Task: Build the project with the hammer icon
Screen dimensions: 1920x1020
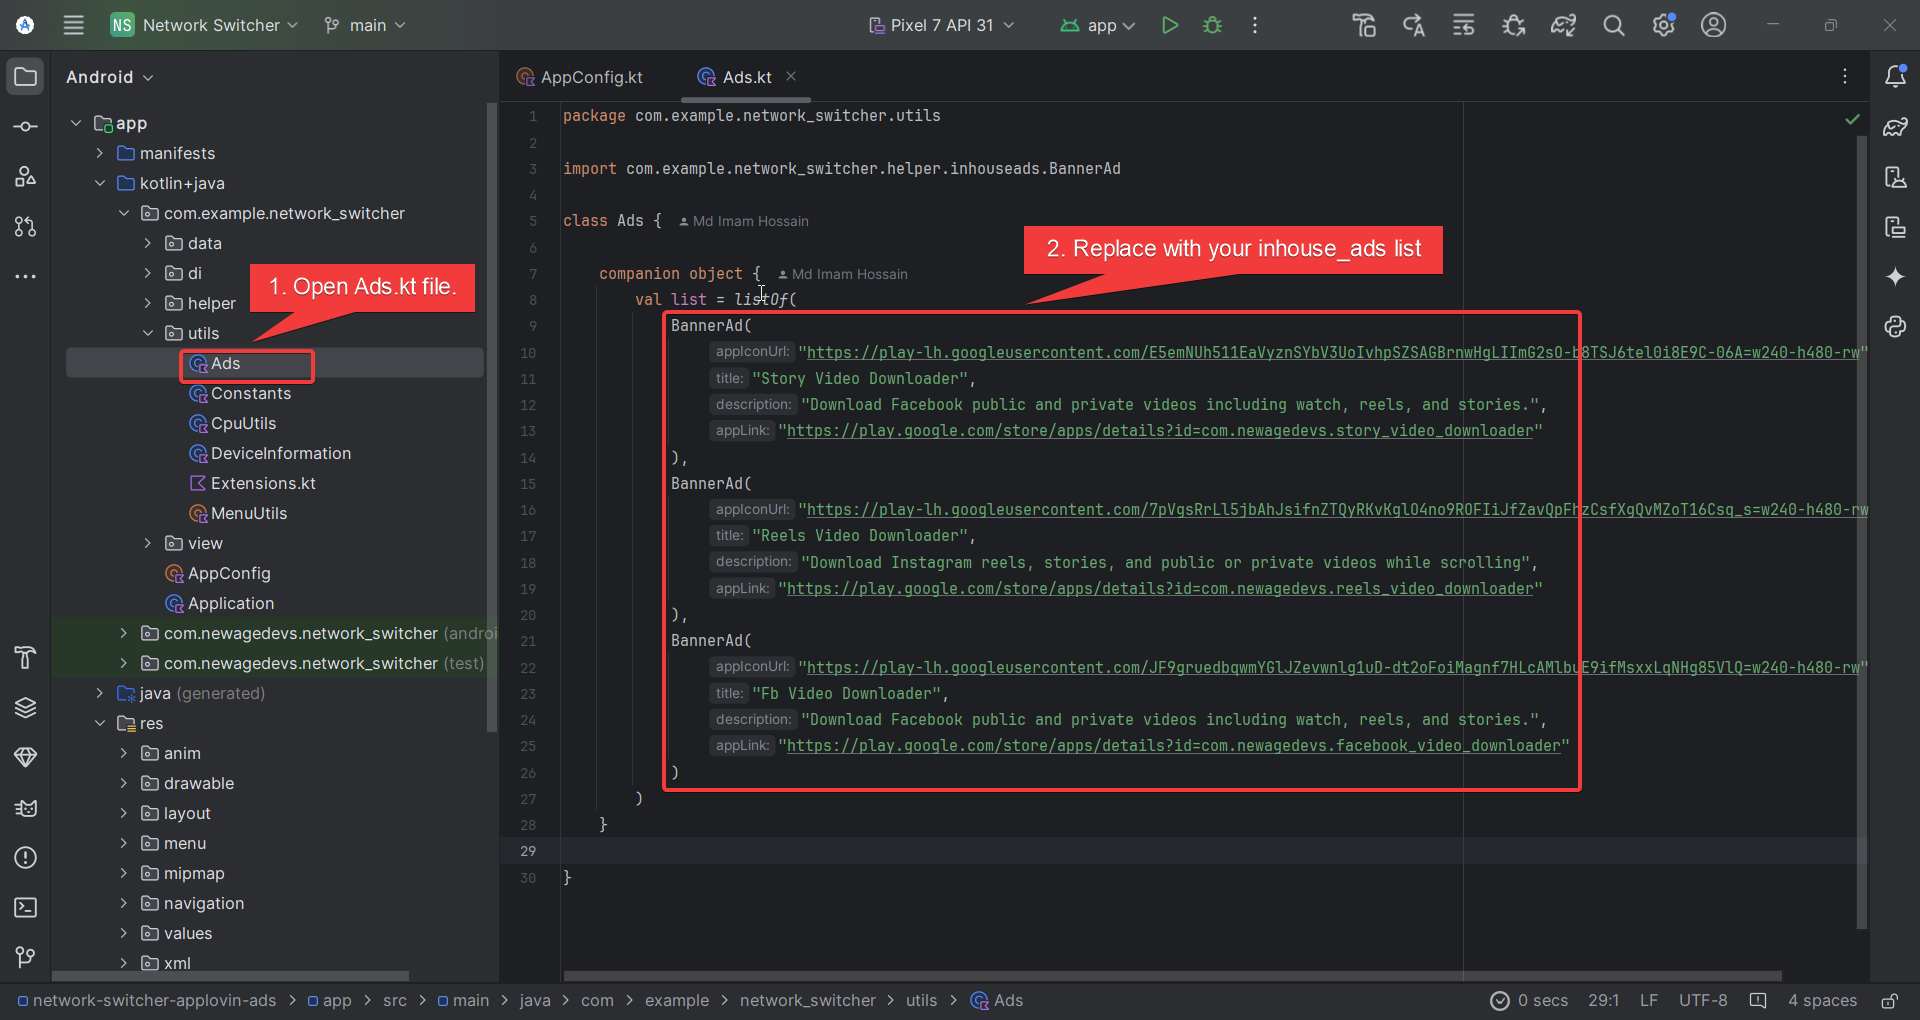Action: click(x=1363, y=25)
